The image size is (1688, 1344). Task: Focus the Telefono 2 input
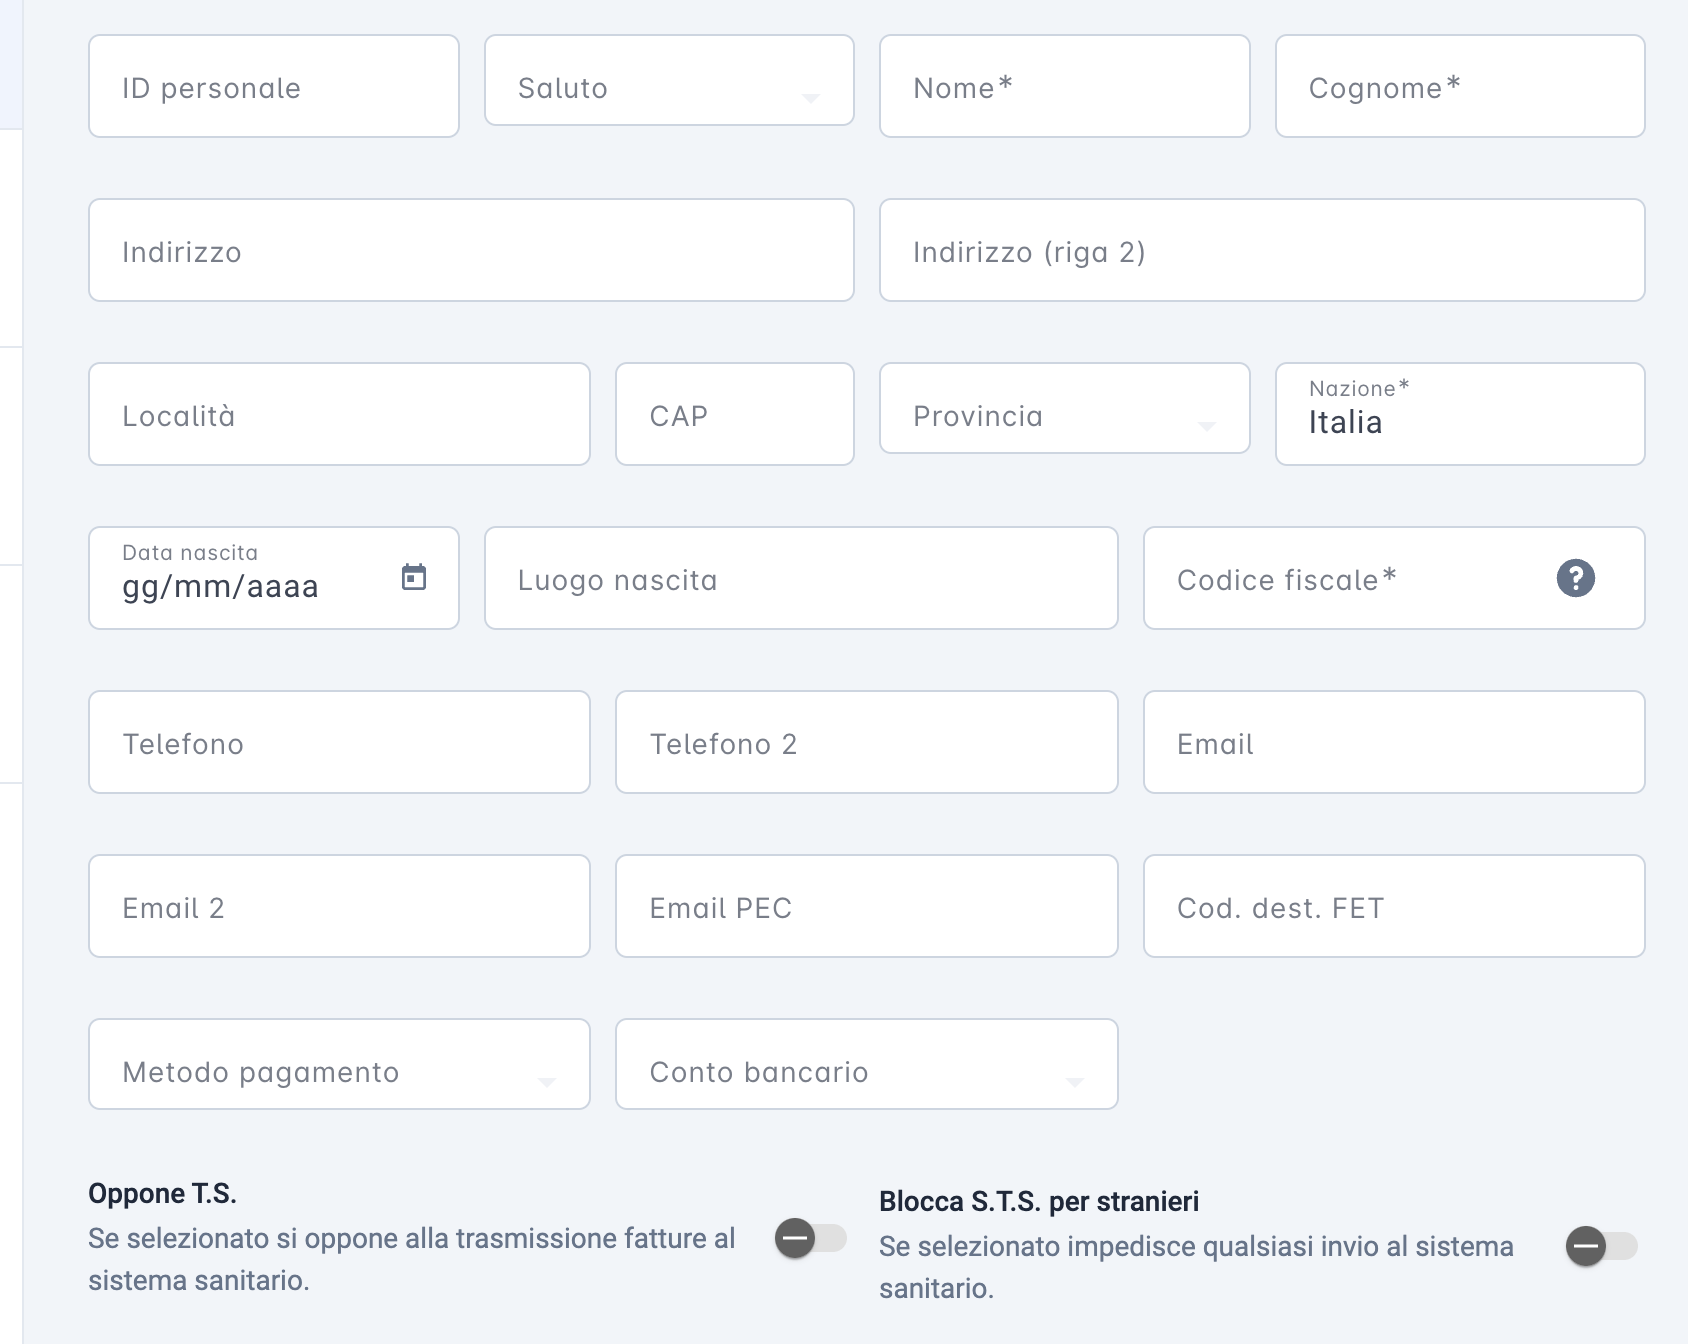click(x=866, y=742)
